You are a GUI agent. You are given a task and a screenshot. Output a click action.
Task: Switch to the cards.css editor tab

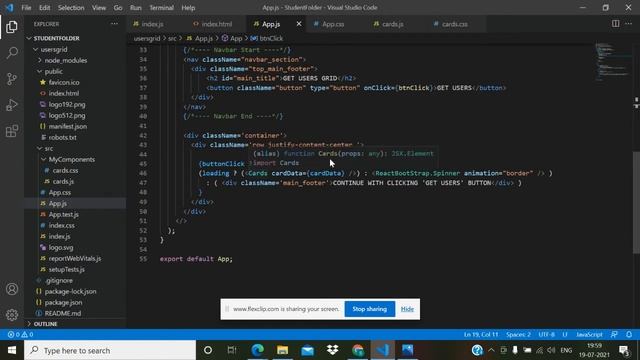tap(455, 24)
